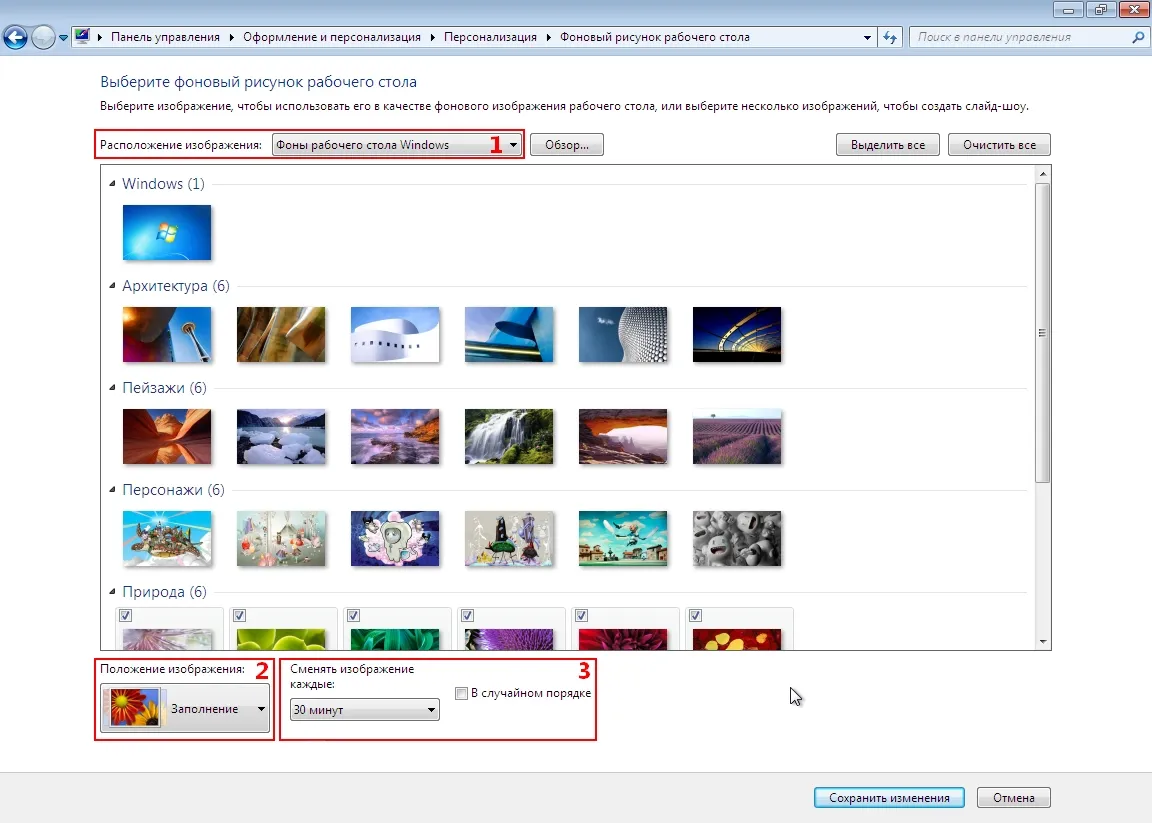Collapse the Природа (6) group
The image size is (1152, 823).
[x=112, y=592]
